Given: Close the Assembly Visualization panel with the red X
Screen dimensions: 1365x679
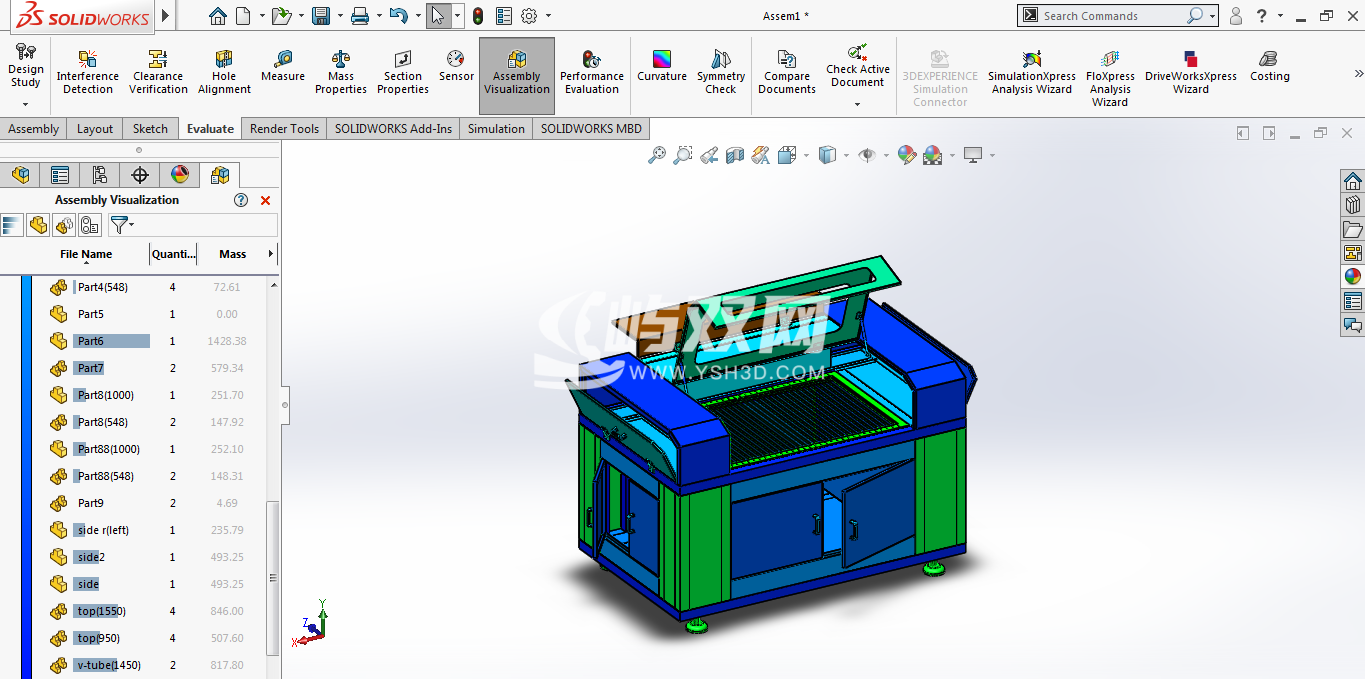Looking at the screenshot, I should click(x=265, y=200).
